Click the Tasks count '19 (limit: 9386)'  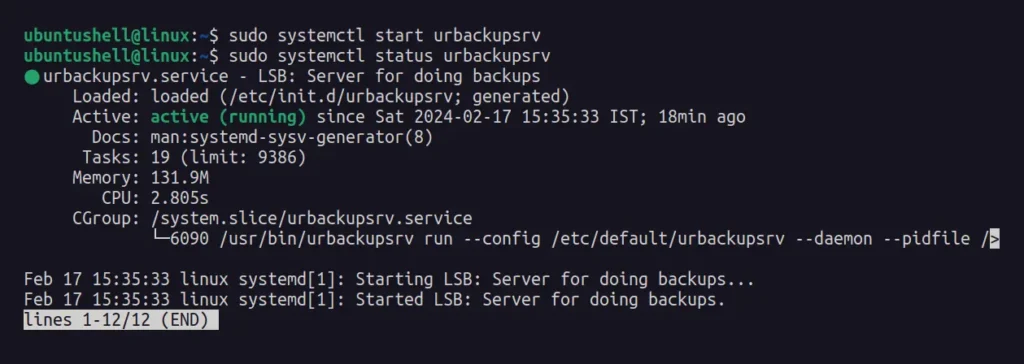coord(229,157)
